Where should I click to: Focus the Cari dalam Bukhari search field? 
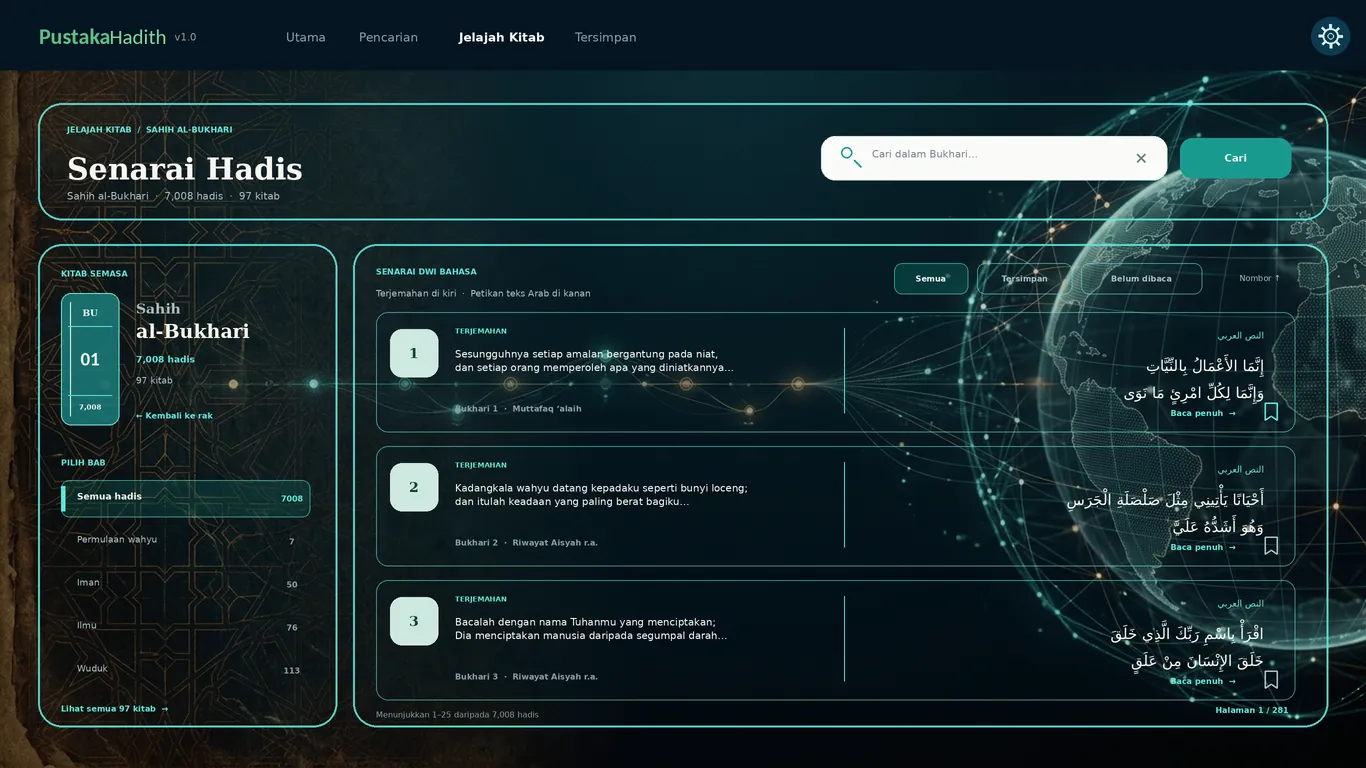(994, 158)
